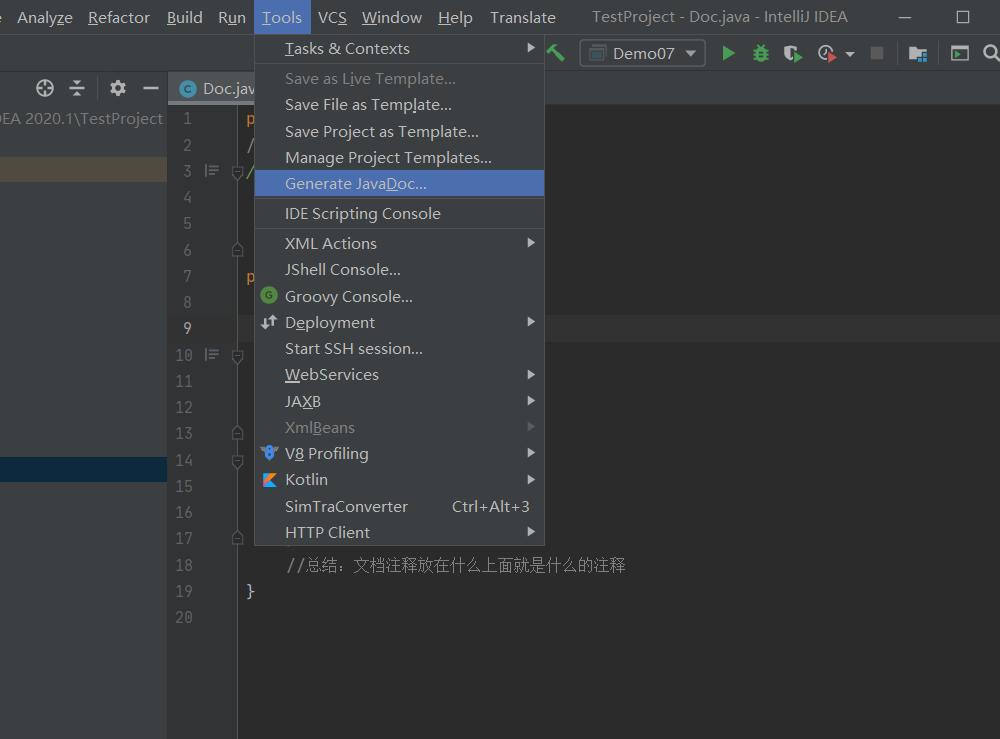Click the Tools menu in menu bar
The image size is (1000, 739).
[x=282, y=17]
